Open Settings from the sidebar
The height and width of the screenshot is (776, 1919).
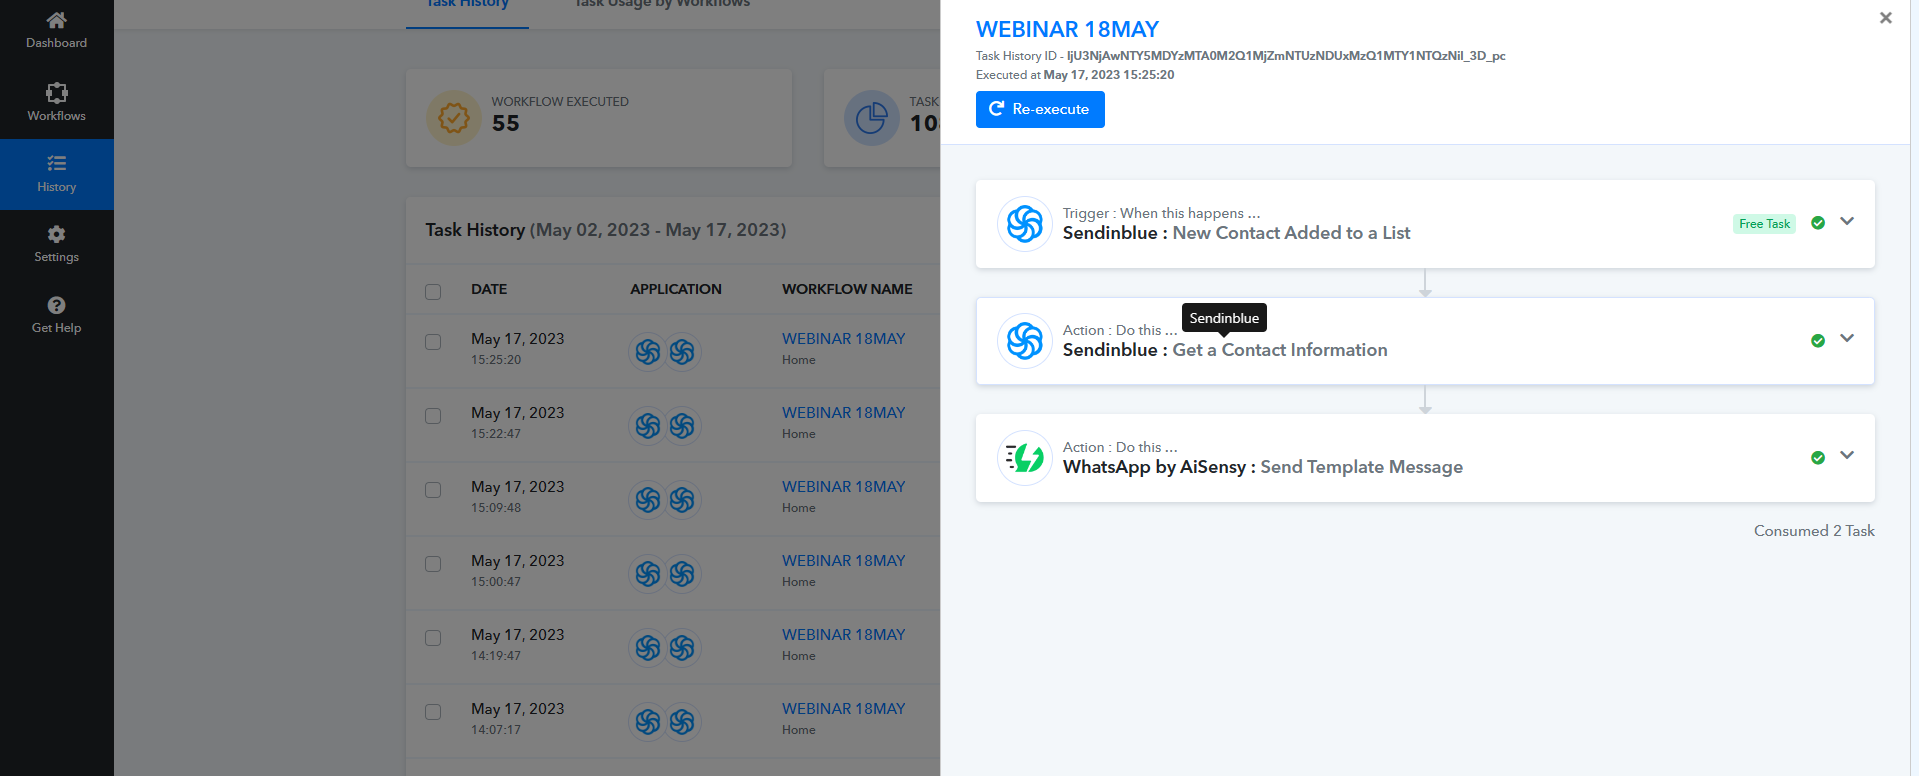coord(56,244)
